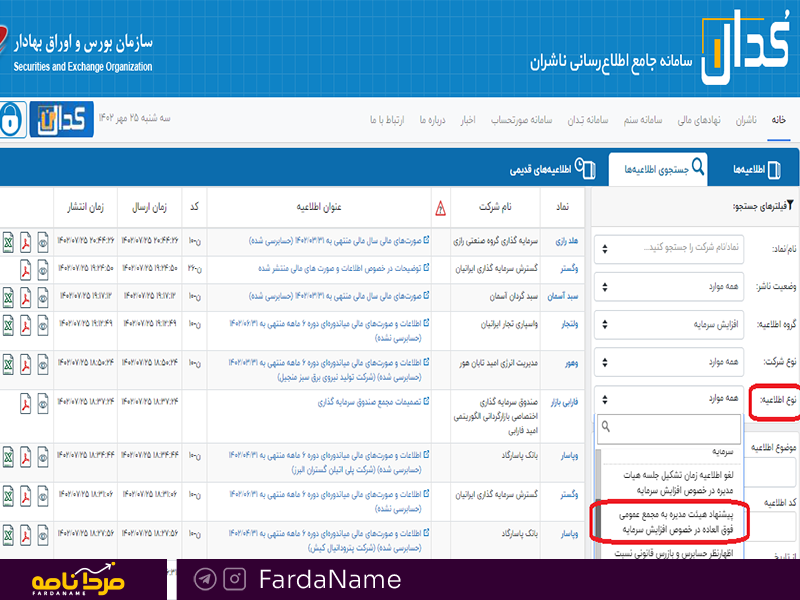Open the ولتجار symbol link

pyautogui.click(x=570, y=324)
